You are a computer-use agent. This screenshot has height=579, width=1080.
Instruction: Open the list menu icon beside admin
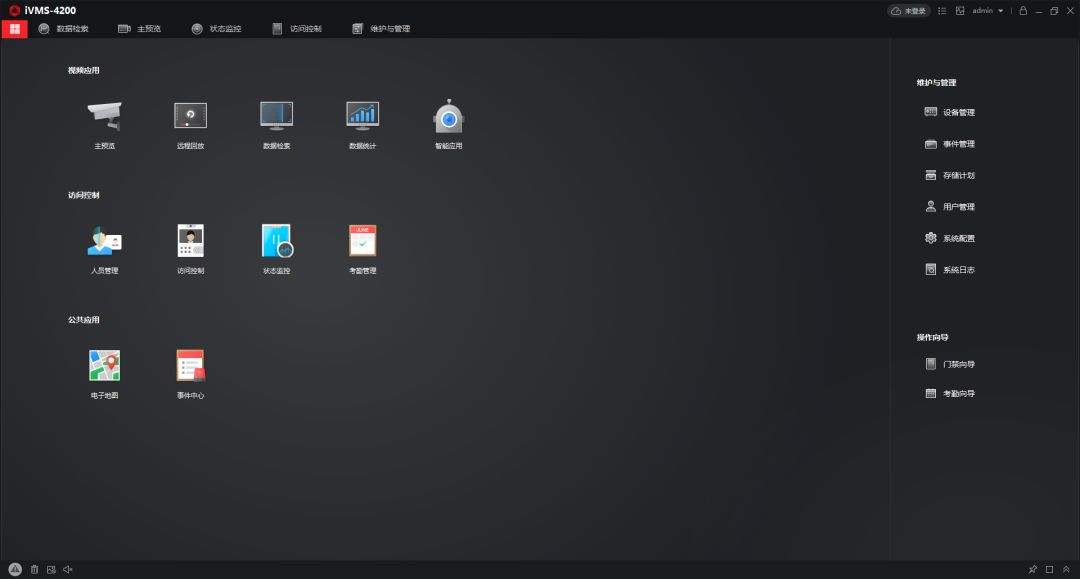(942, 11)
